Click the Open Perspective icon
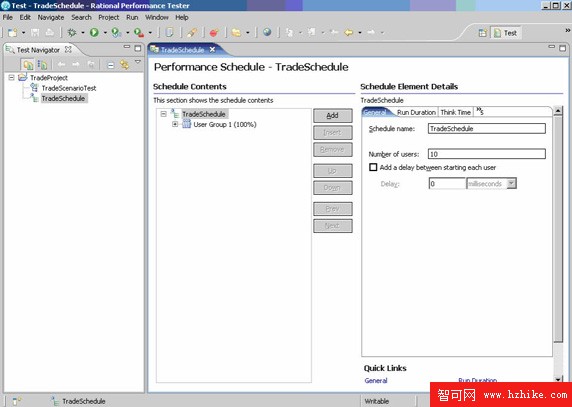 click(483, 33)
